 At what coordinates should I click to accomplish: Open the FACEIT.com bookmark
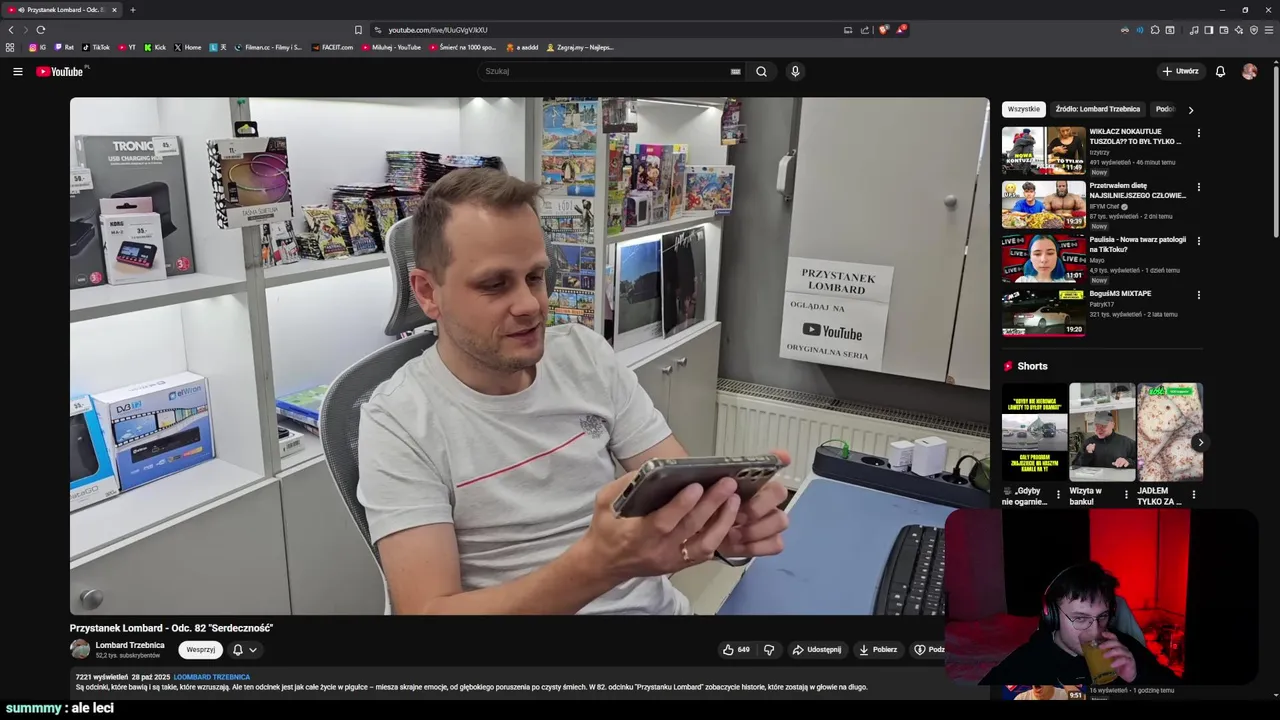pos(332,47)
